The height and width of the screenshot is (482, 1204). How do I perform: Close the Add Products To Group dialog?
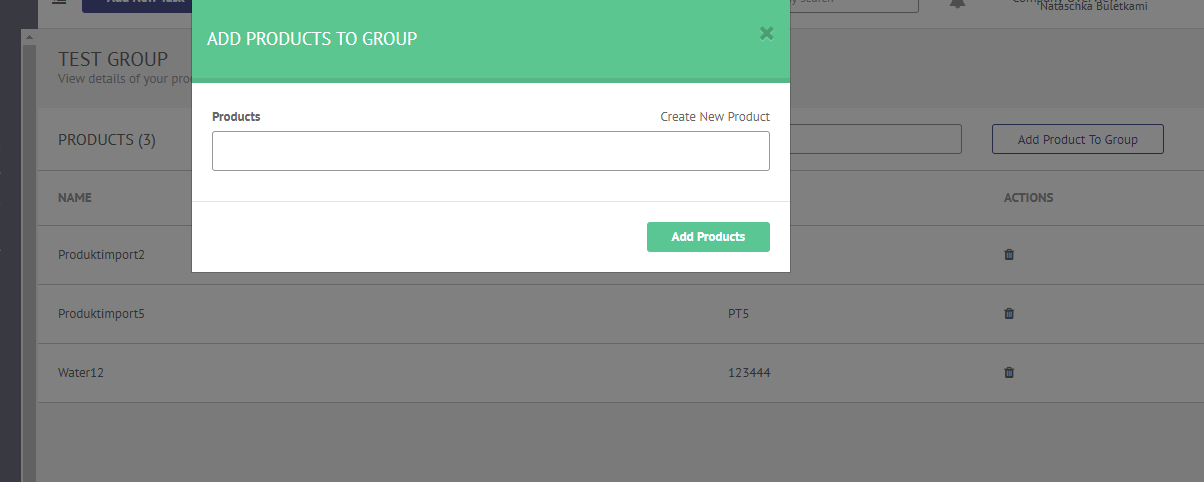(x=766, y=33)
